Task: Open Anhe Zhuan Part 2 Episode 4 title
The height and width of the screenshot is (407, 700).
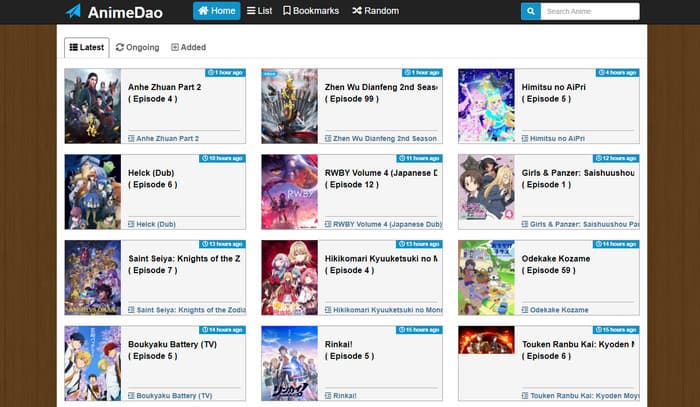Action: pos(164,93)
